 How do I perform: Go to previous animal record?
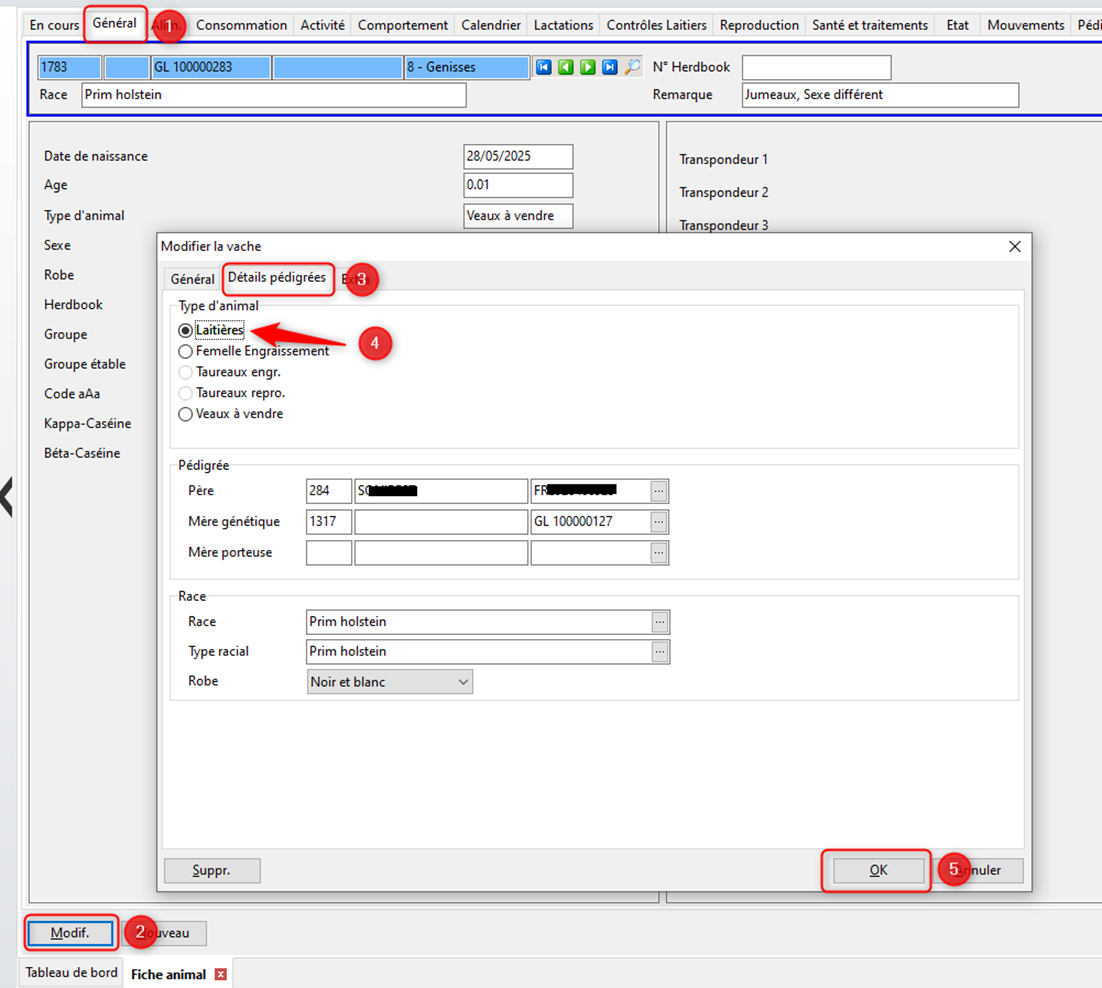[x=566, y=68]
